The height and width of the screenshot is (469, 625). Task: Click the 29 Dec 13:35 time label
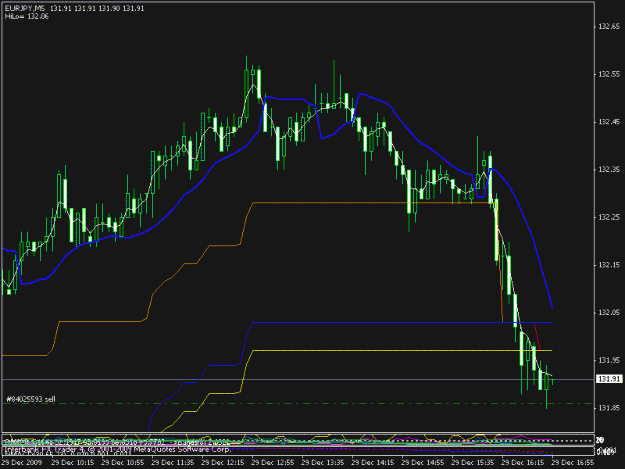pyautogui.click(x=322, y=463)
